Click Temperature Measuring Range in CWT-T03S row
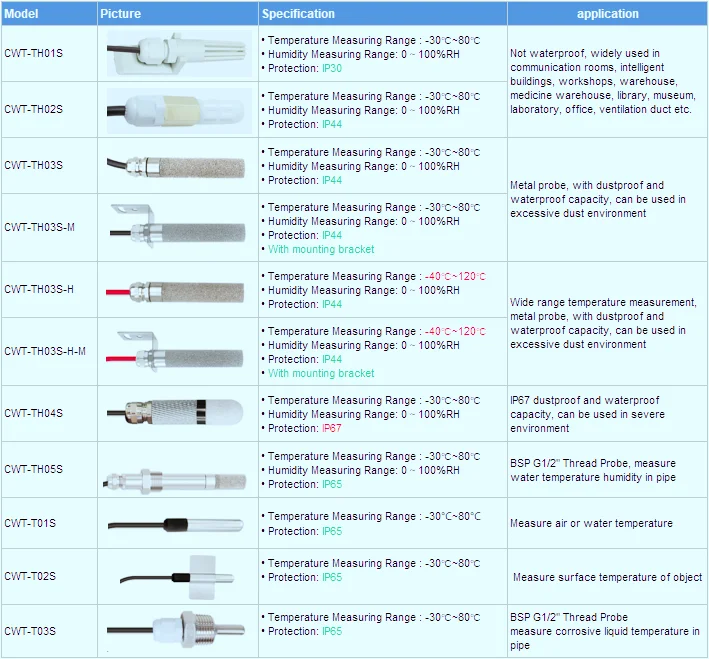 (374, 617)
